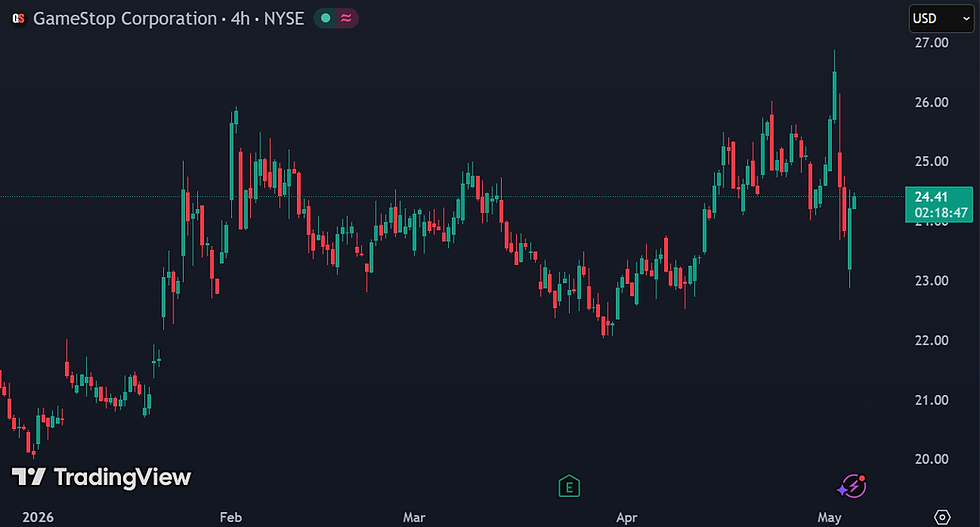Click the purple lightning events icon

pos(852,486)
